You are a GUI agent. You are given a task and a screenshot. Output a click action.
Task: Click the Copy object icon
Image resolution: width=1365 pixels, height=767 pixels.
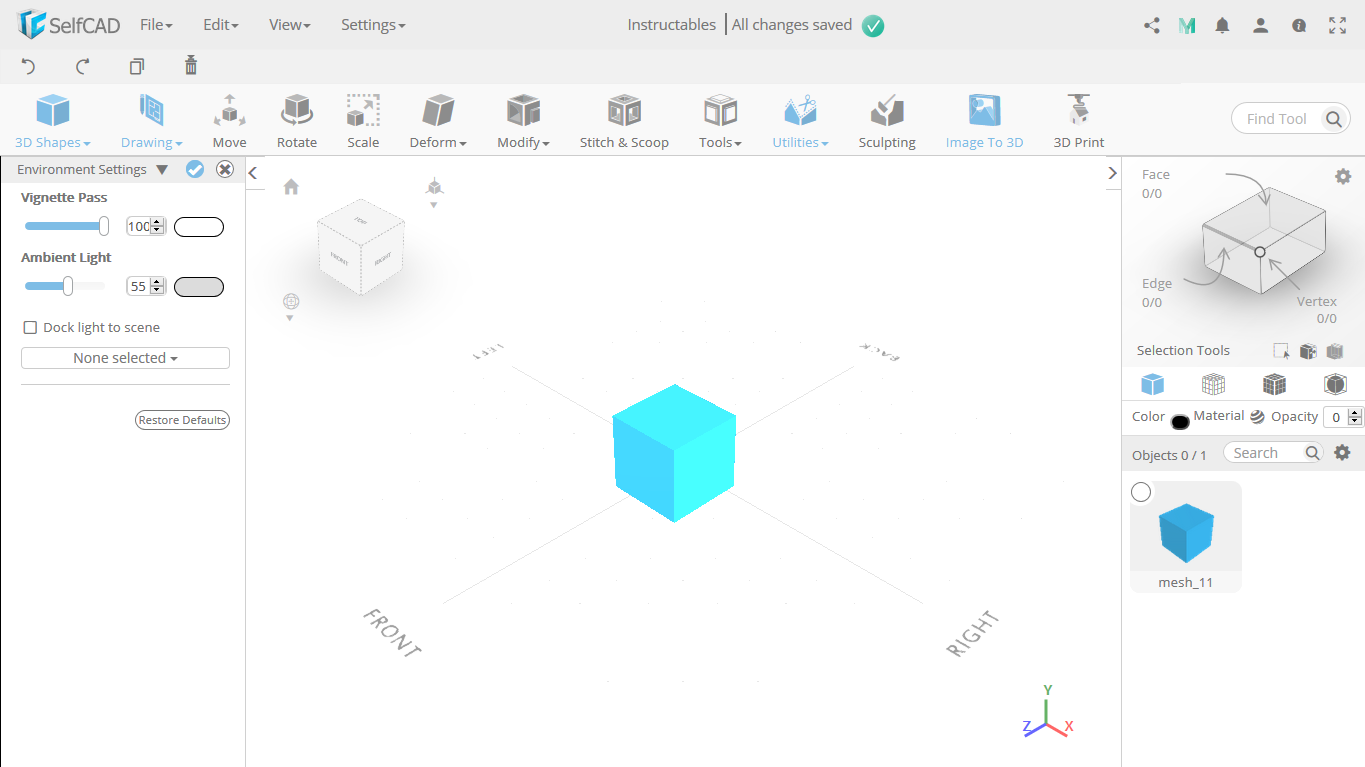point(137,66)
